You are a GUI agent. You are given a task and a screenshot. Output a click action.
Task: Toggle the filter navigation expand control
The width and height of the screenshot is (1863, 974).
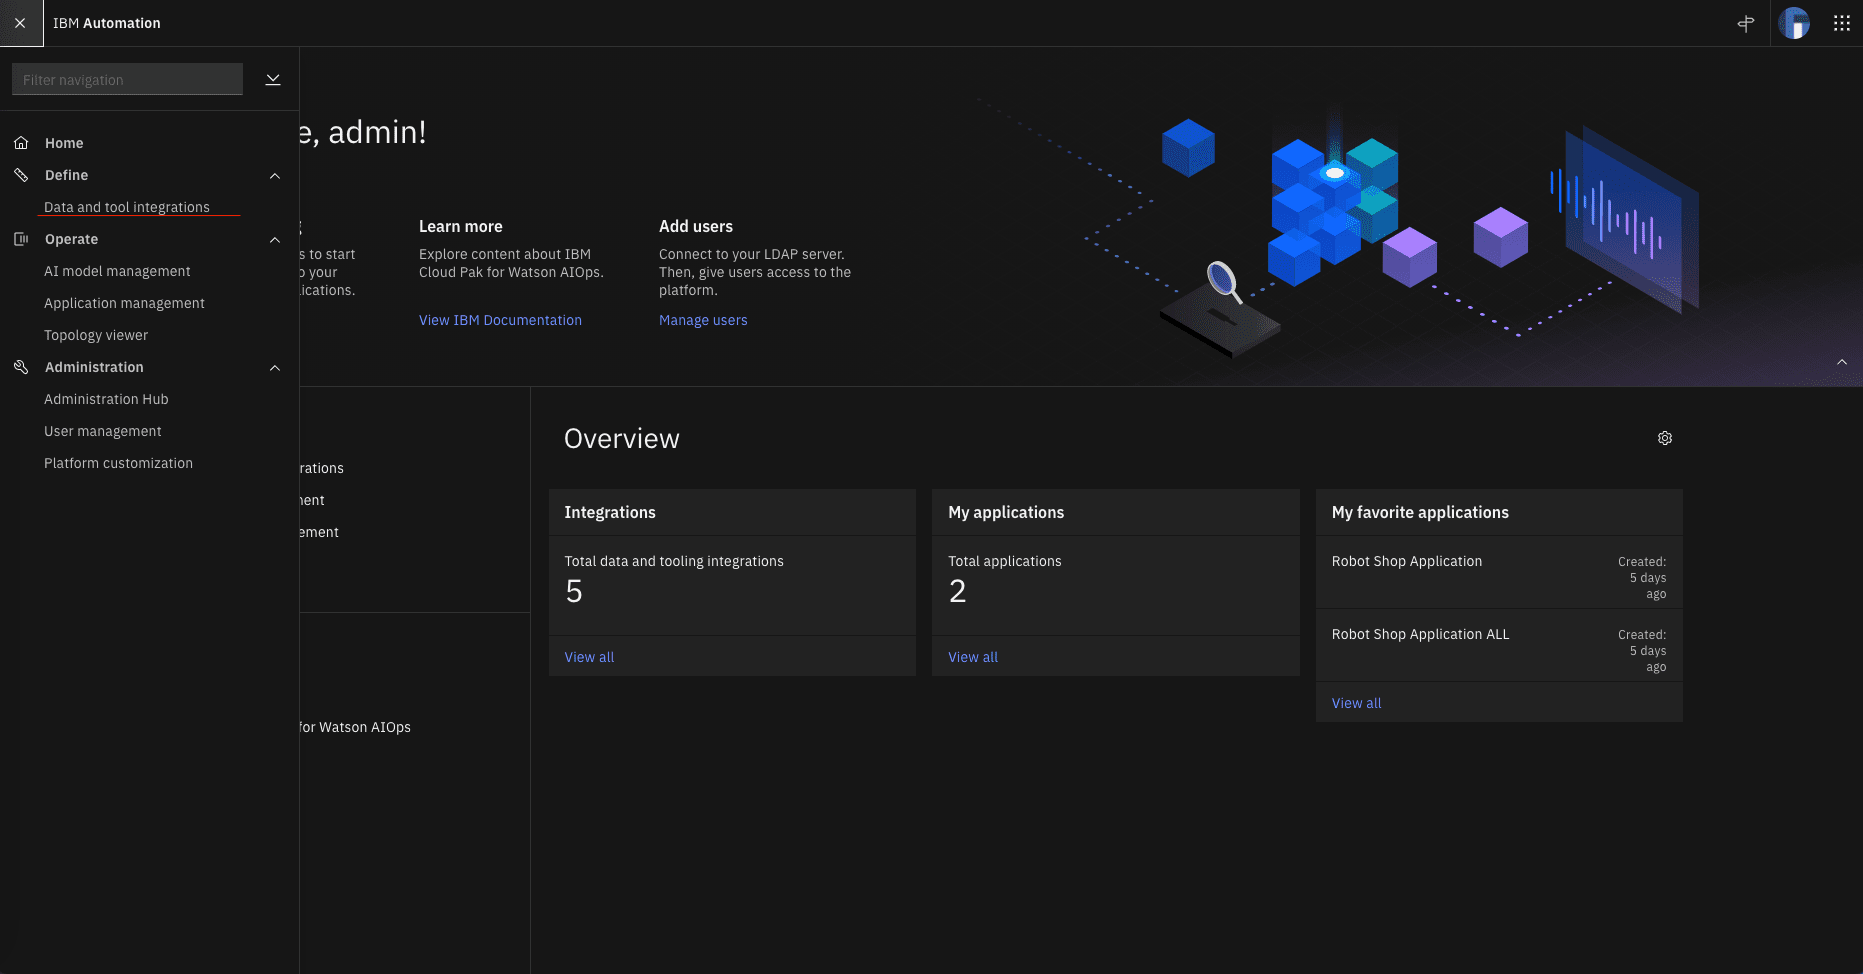click(272, 78)
